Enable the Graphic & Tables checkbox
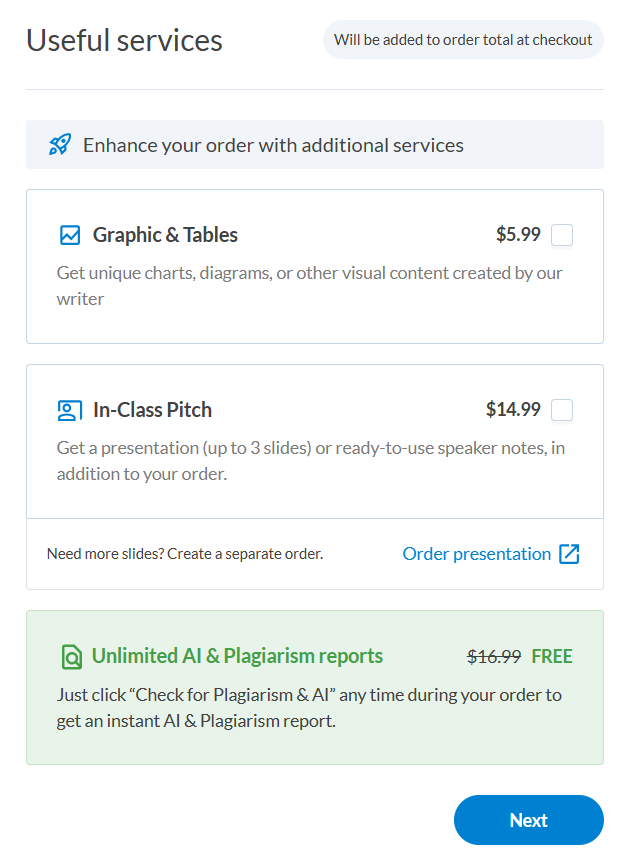This screenshot has width=629, height=867. coord(562,235)
